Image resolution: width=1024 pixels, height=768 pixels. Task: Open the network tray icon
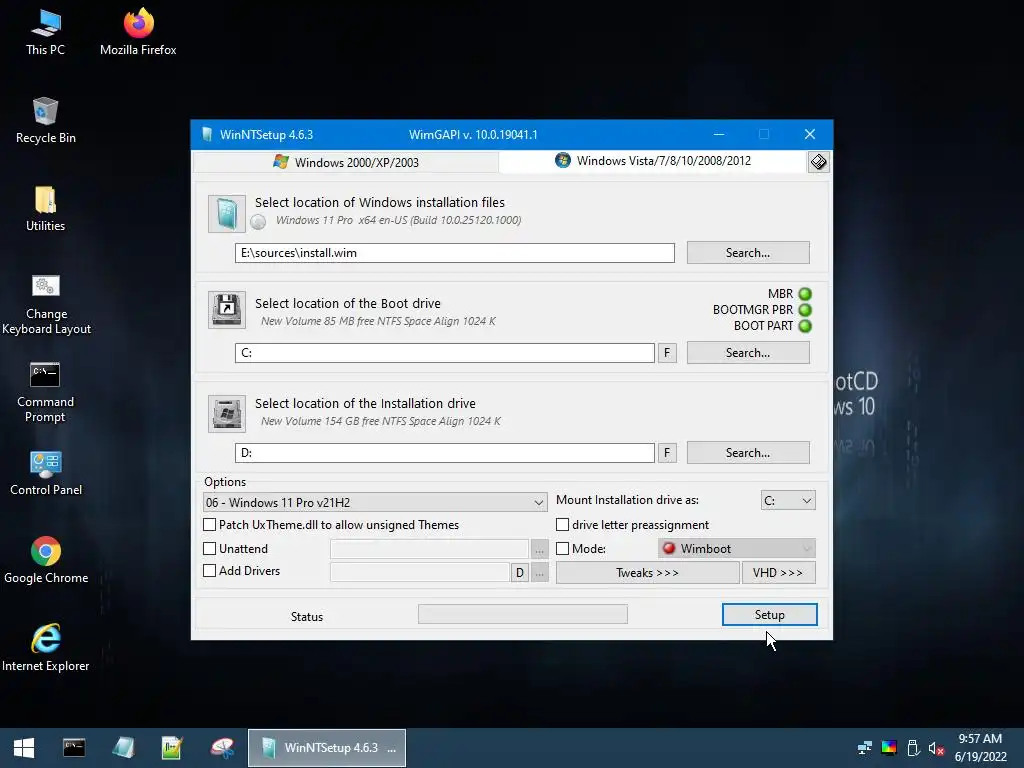click(x=865, y=748)
